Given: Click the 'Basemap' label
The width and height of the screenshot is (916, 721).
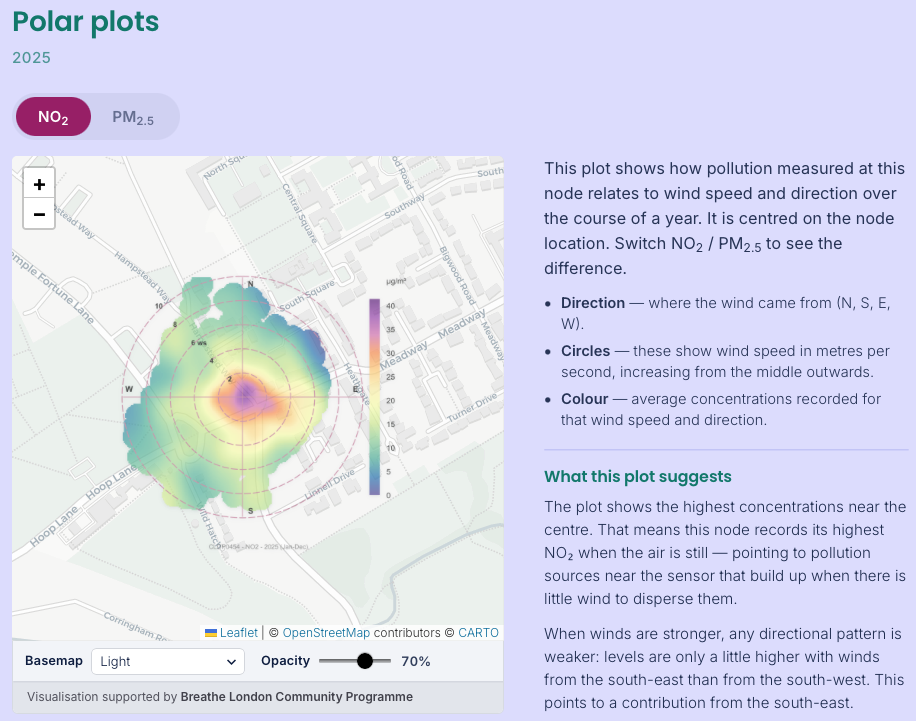Looking at the screenshot, I should 54,660.
